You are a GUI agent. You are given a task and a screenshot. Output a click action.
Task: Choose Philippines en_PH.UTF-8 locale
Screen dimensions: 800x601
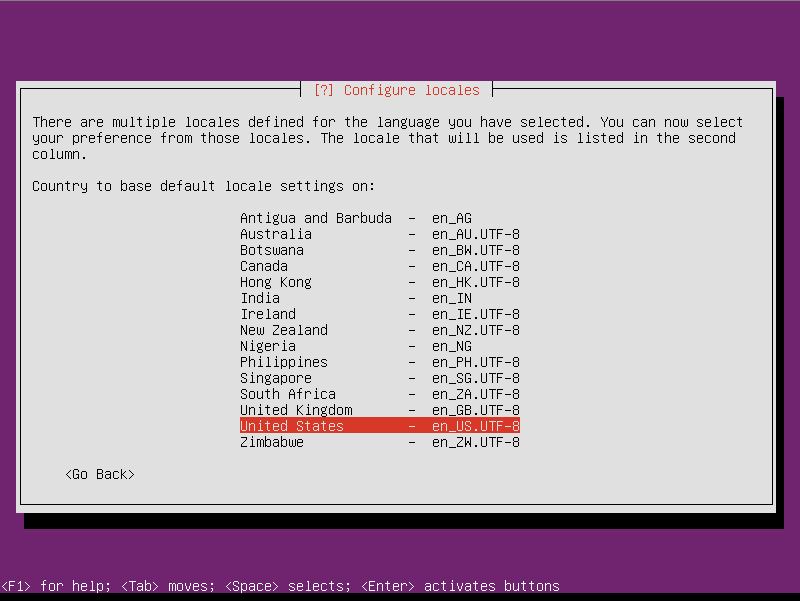380,362
